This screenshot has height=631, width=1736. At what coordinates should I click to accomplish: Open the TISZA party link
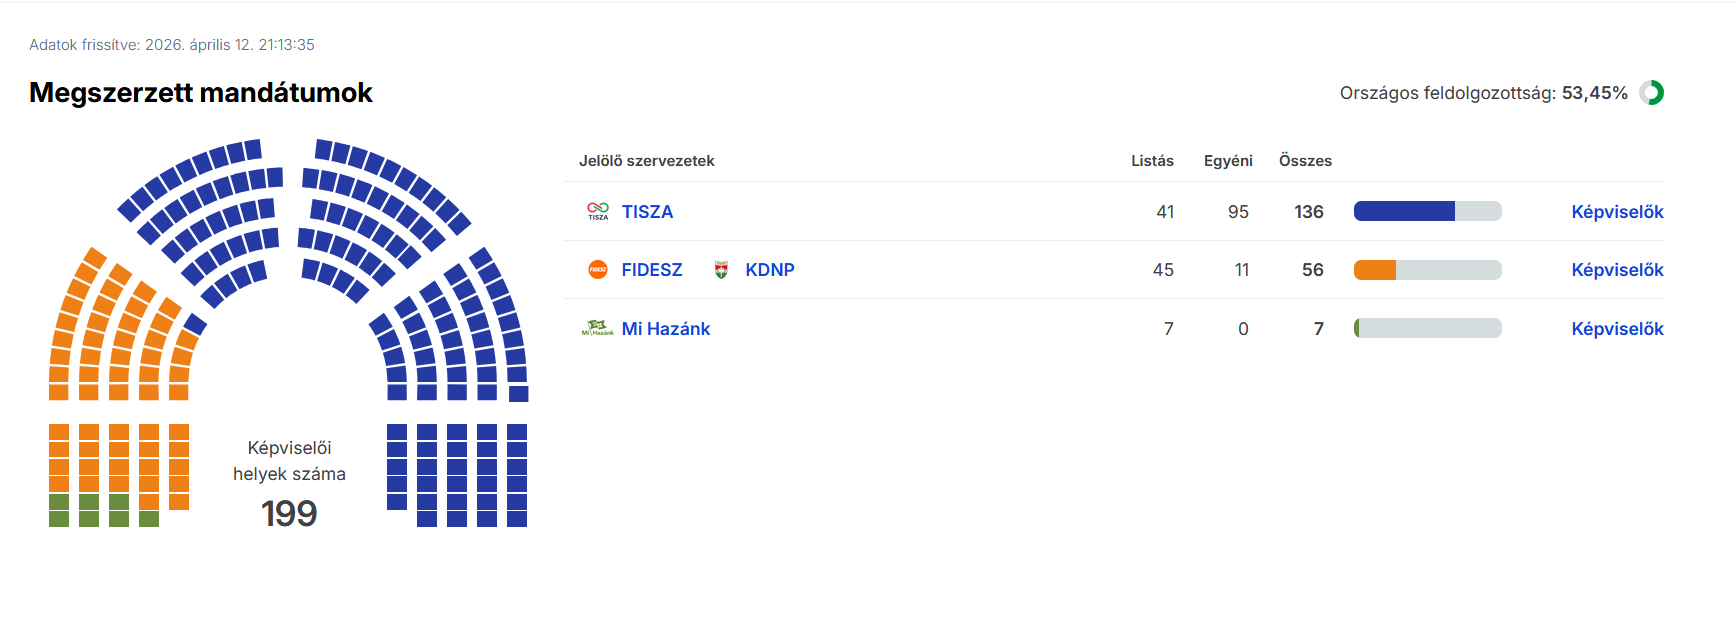click(647, 212)
